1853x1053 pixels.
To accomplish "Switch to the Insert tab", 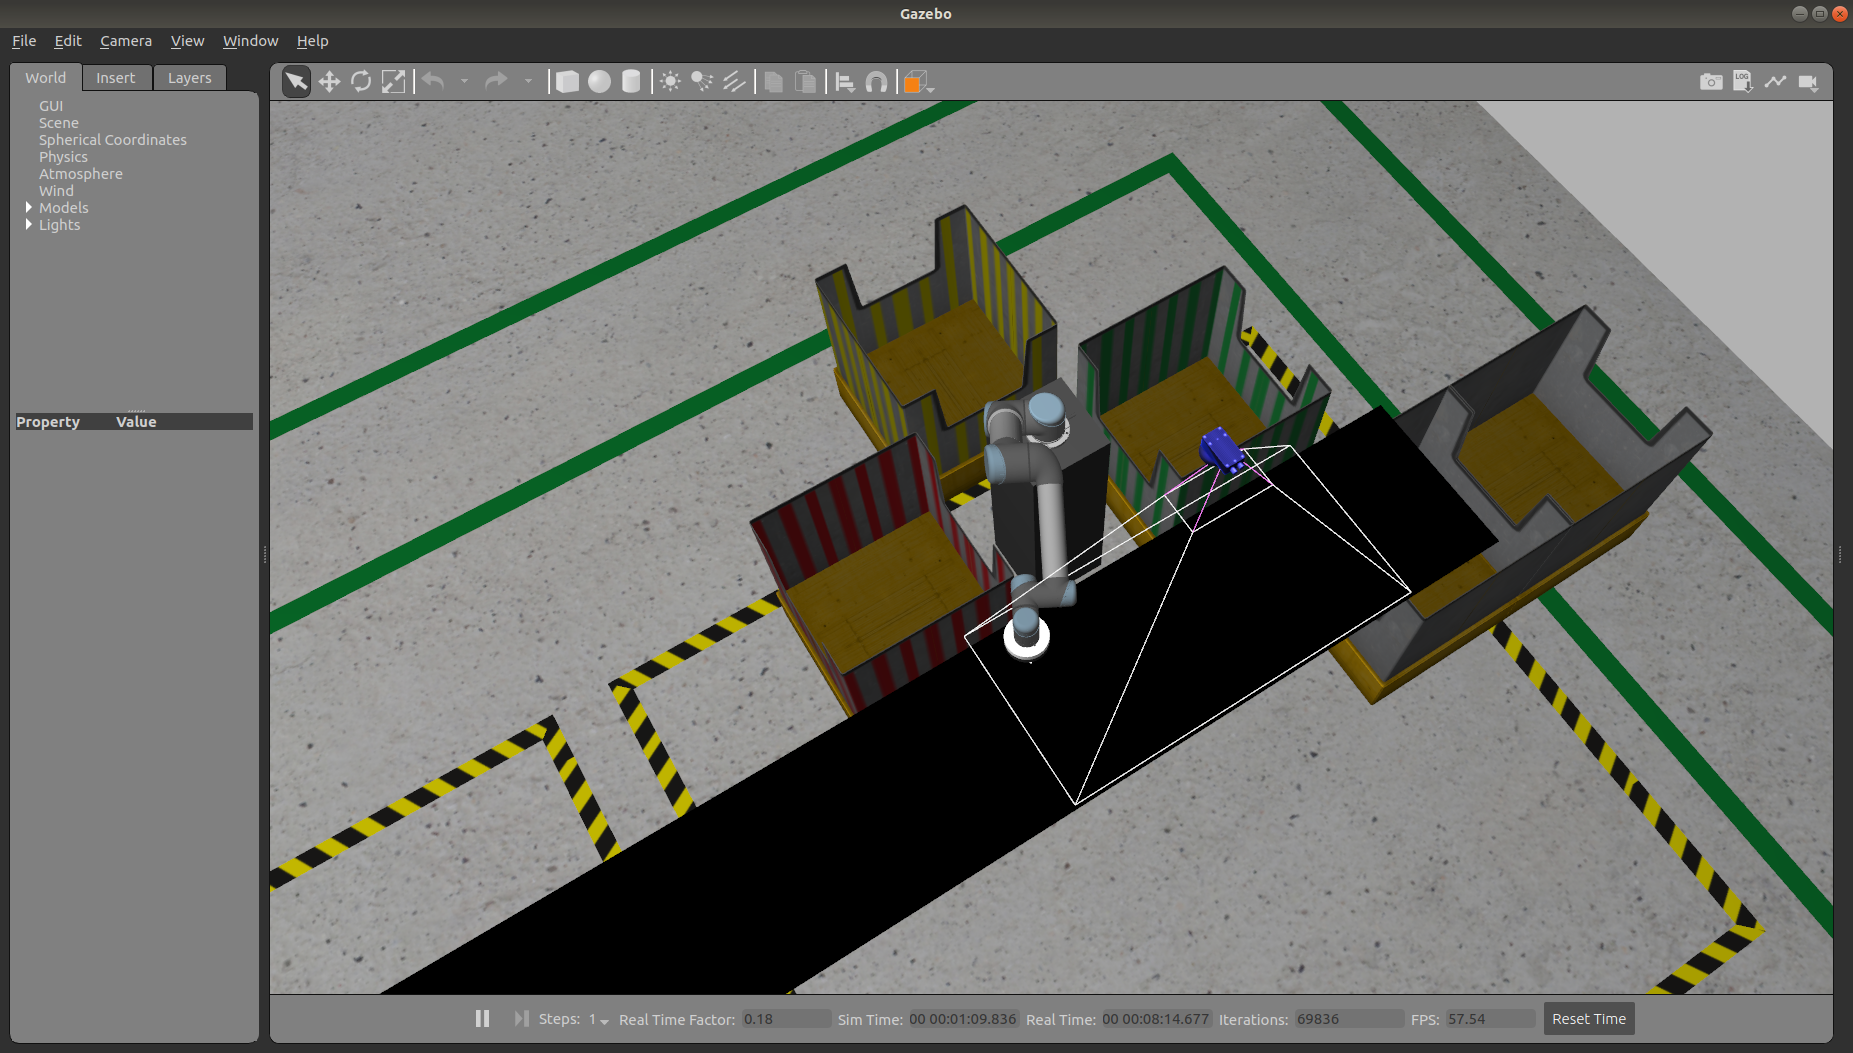I will pyautogui.click(x=116, y=78).
